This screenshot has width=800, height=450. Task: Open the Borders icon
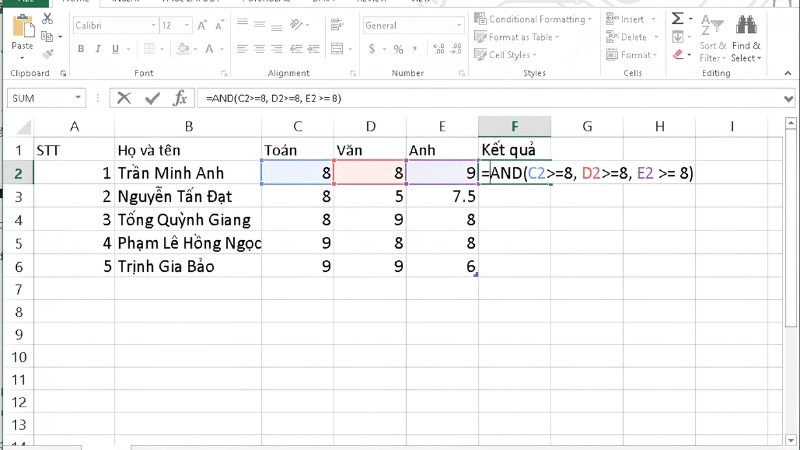click(x=149, y=49)
